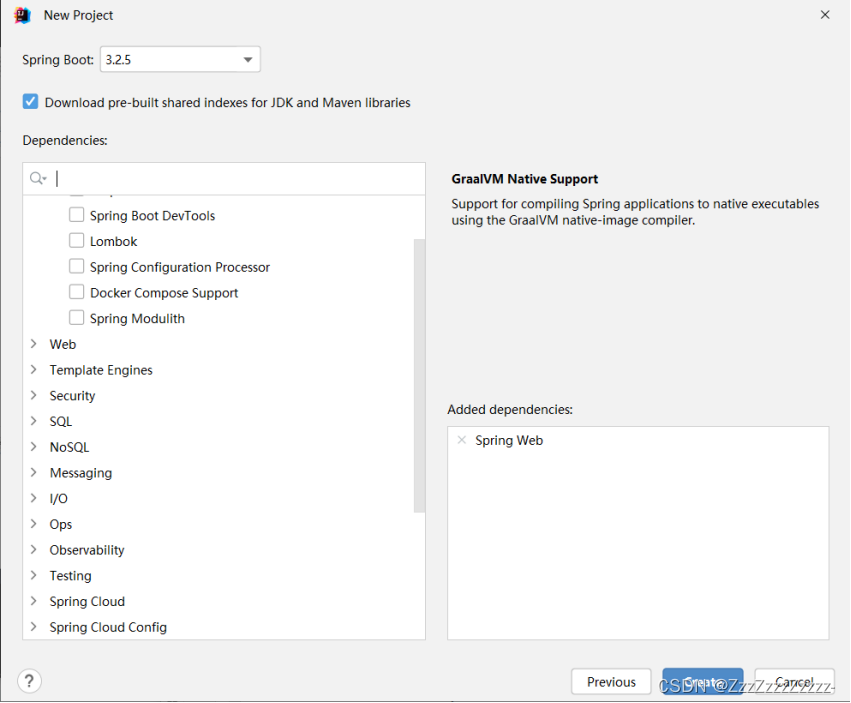Click the IntelliJ logo in the title bar
Viewport: 851px width, 703px height.
point(23,15)
